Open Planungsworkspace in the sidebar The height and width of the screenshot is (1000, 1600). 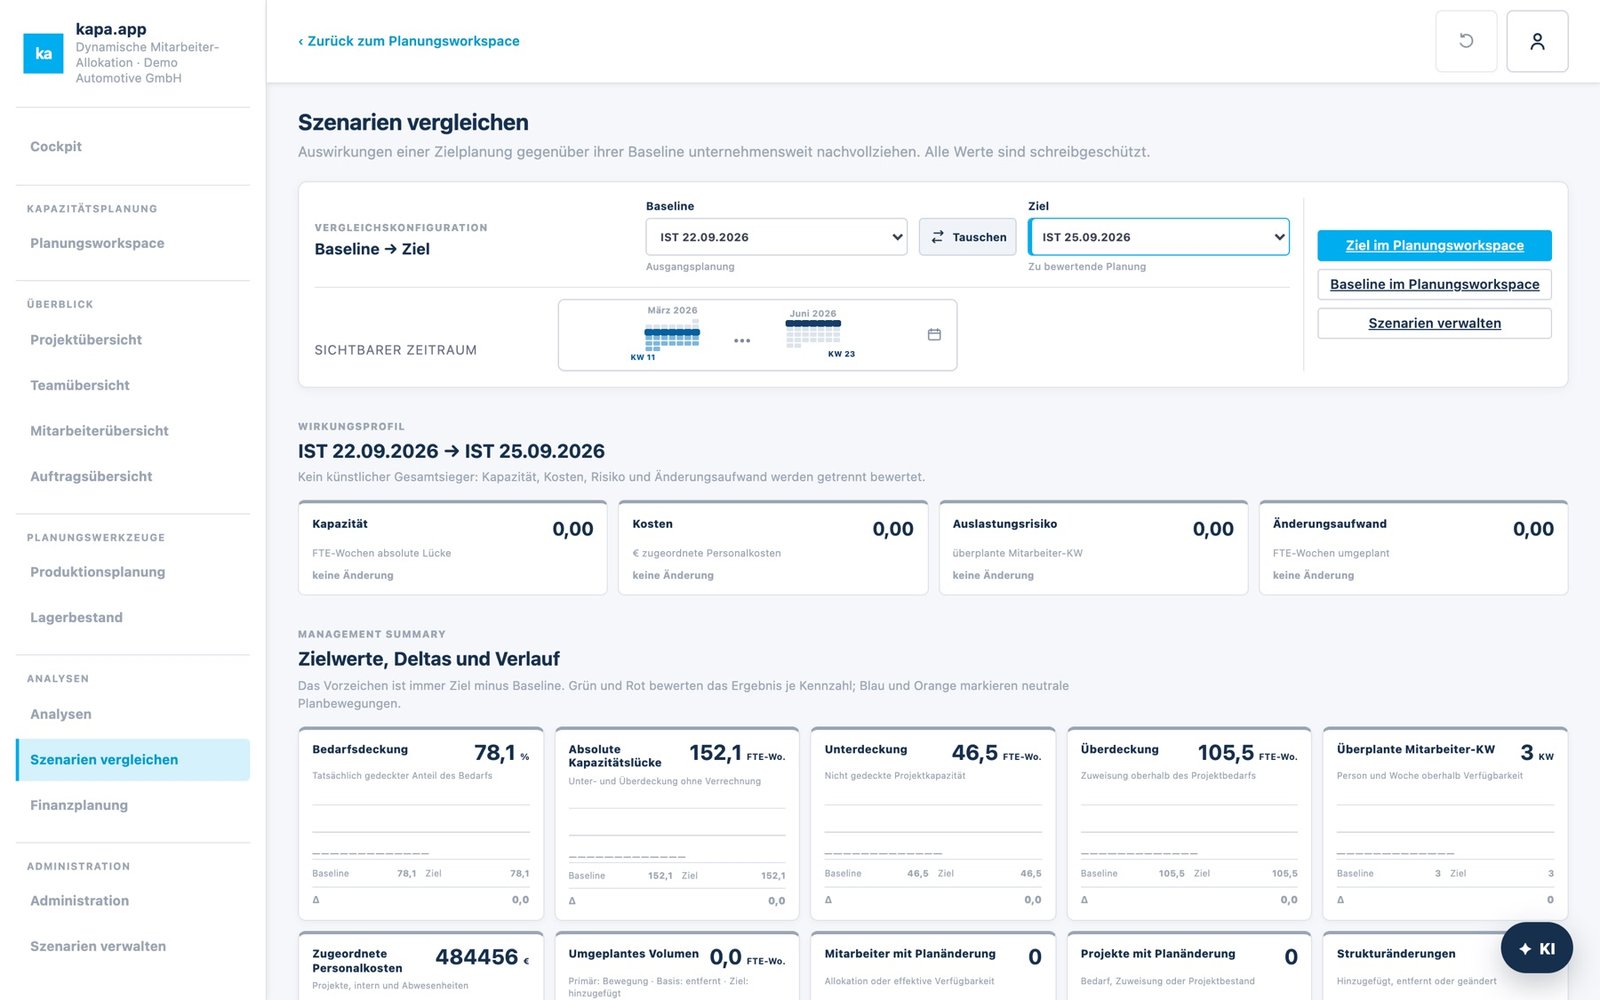click(x=133, y=243)
